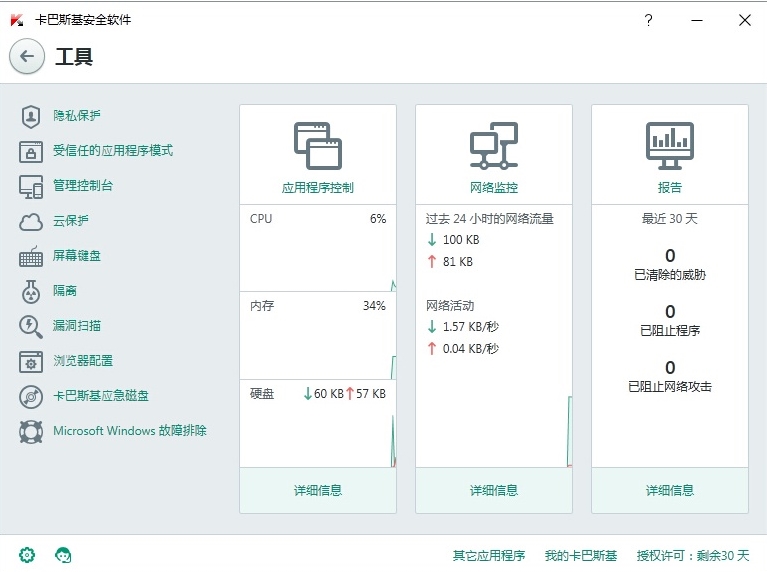Click the Kaspersky logo in title bar
Viewport: 767px width, 572px height.
point(17,20)
